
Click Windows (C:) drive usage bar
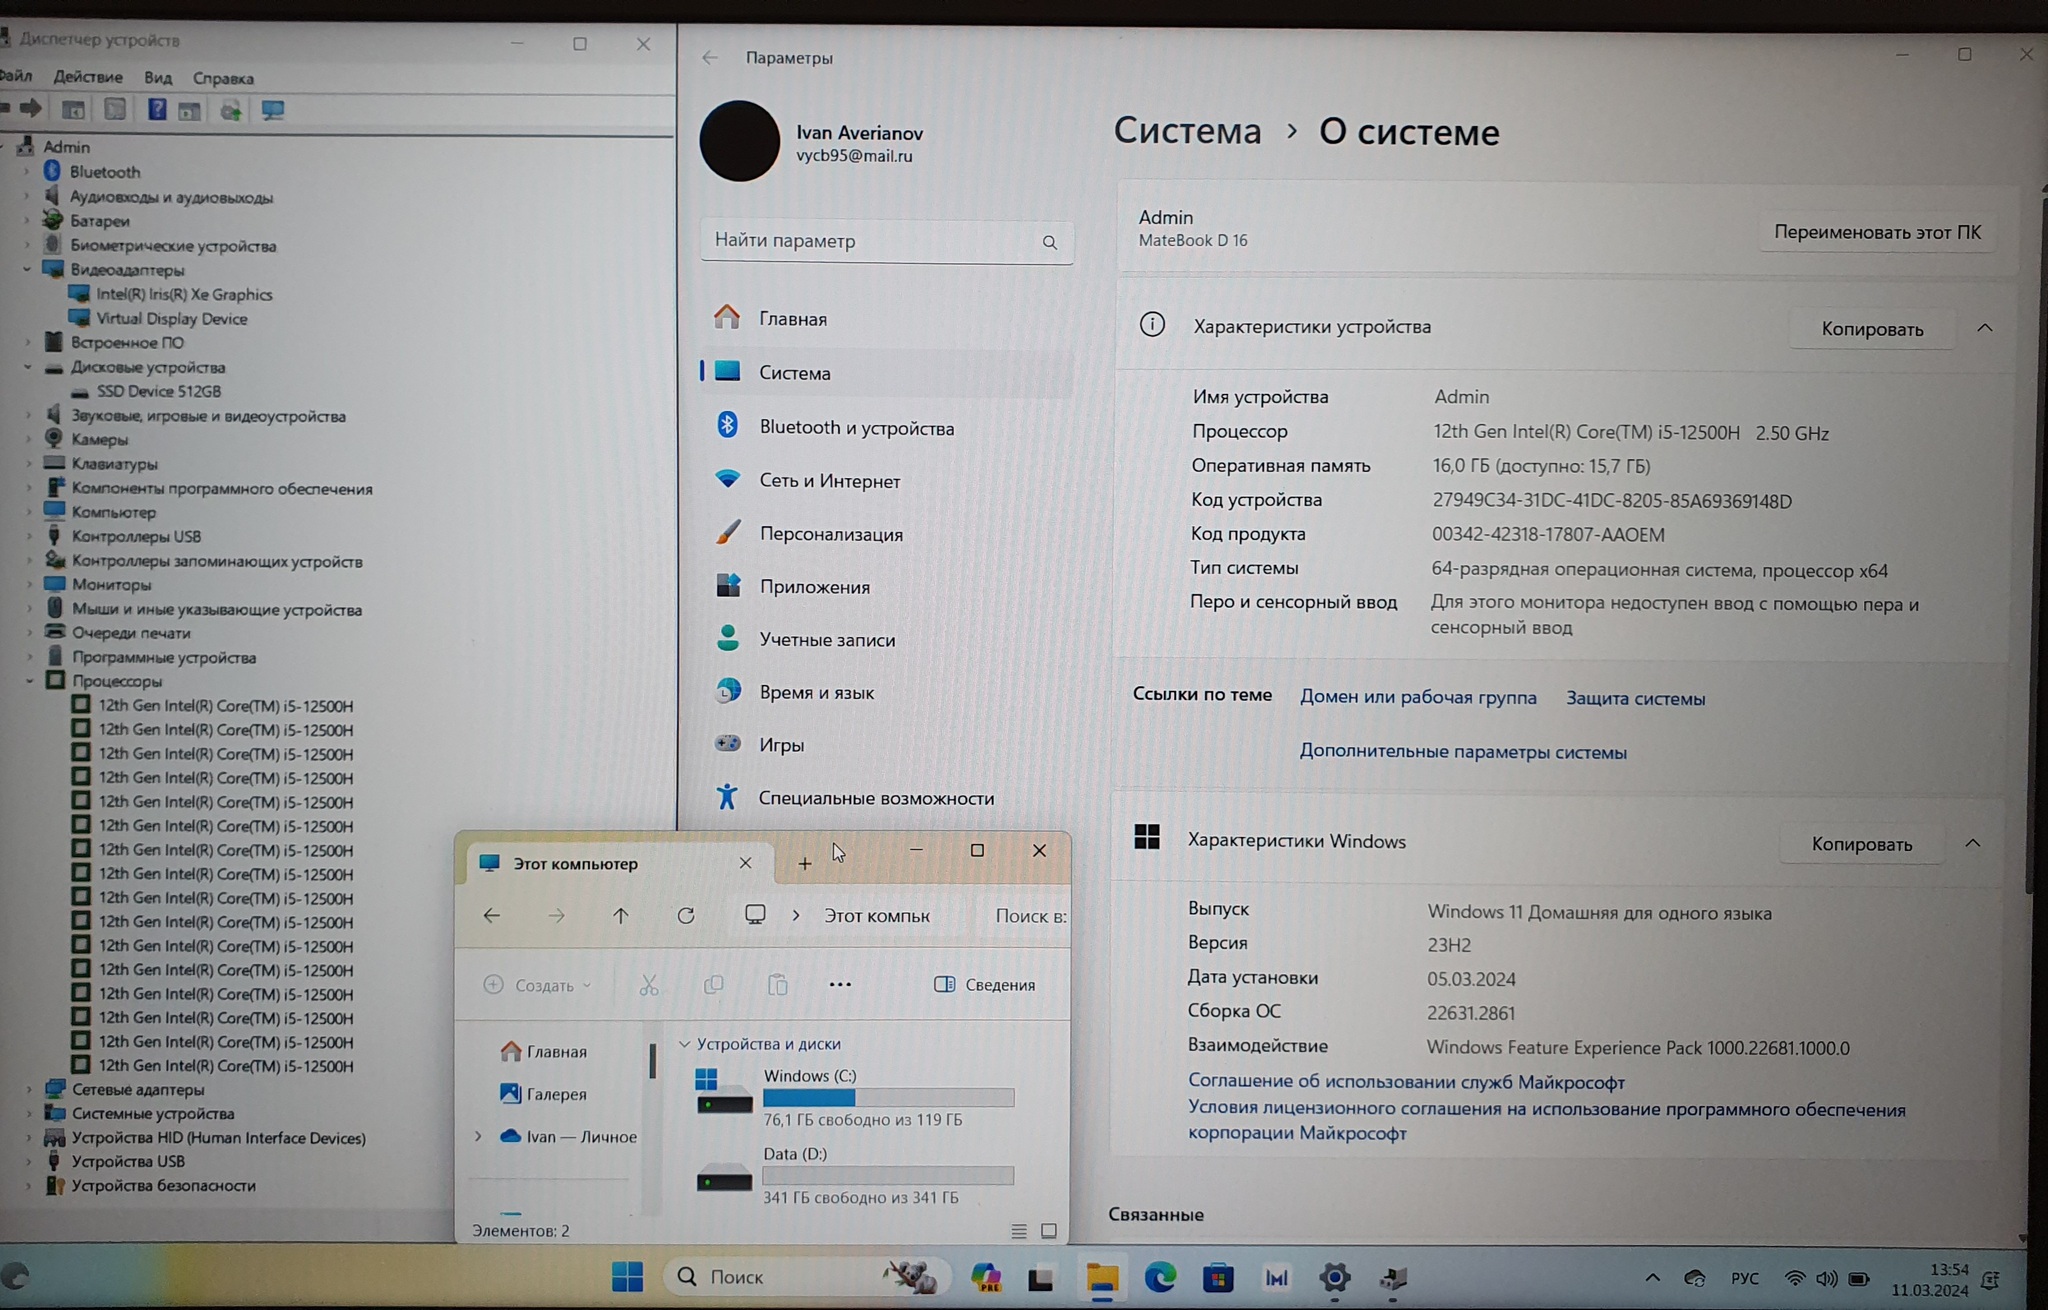pos(888,1098)
